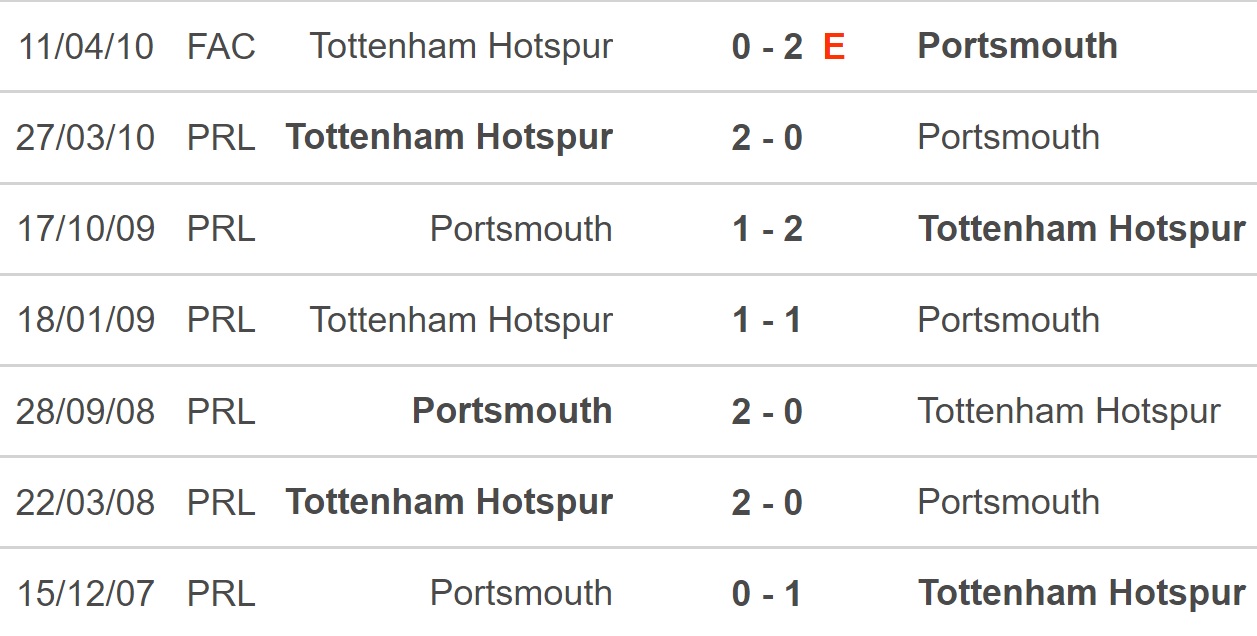Click the 11/04/10 match date
Image resolution: width=1257 pixels, height=636 pixels.
(x=85, y=47)
